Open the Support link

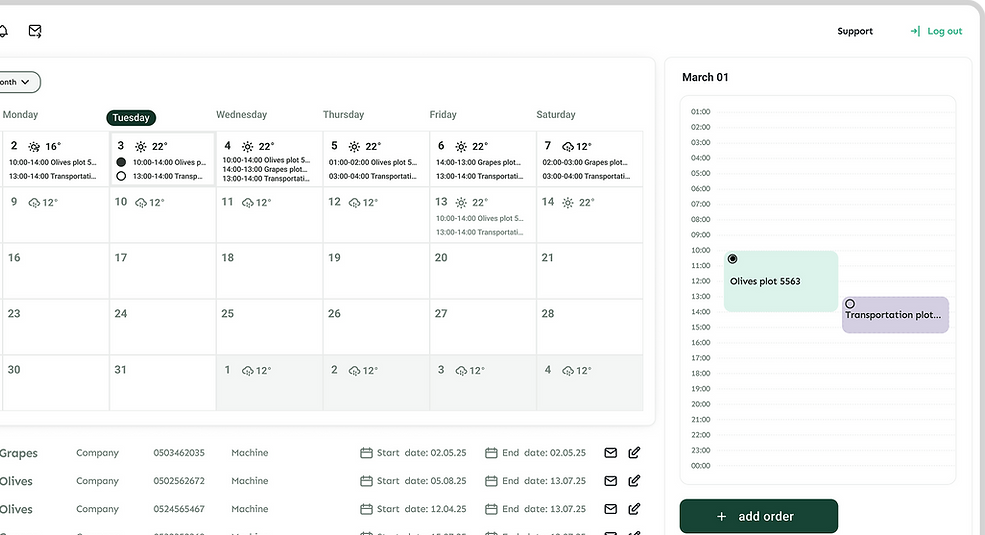tap(855, 31)
